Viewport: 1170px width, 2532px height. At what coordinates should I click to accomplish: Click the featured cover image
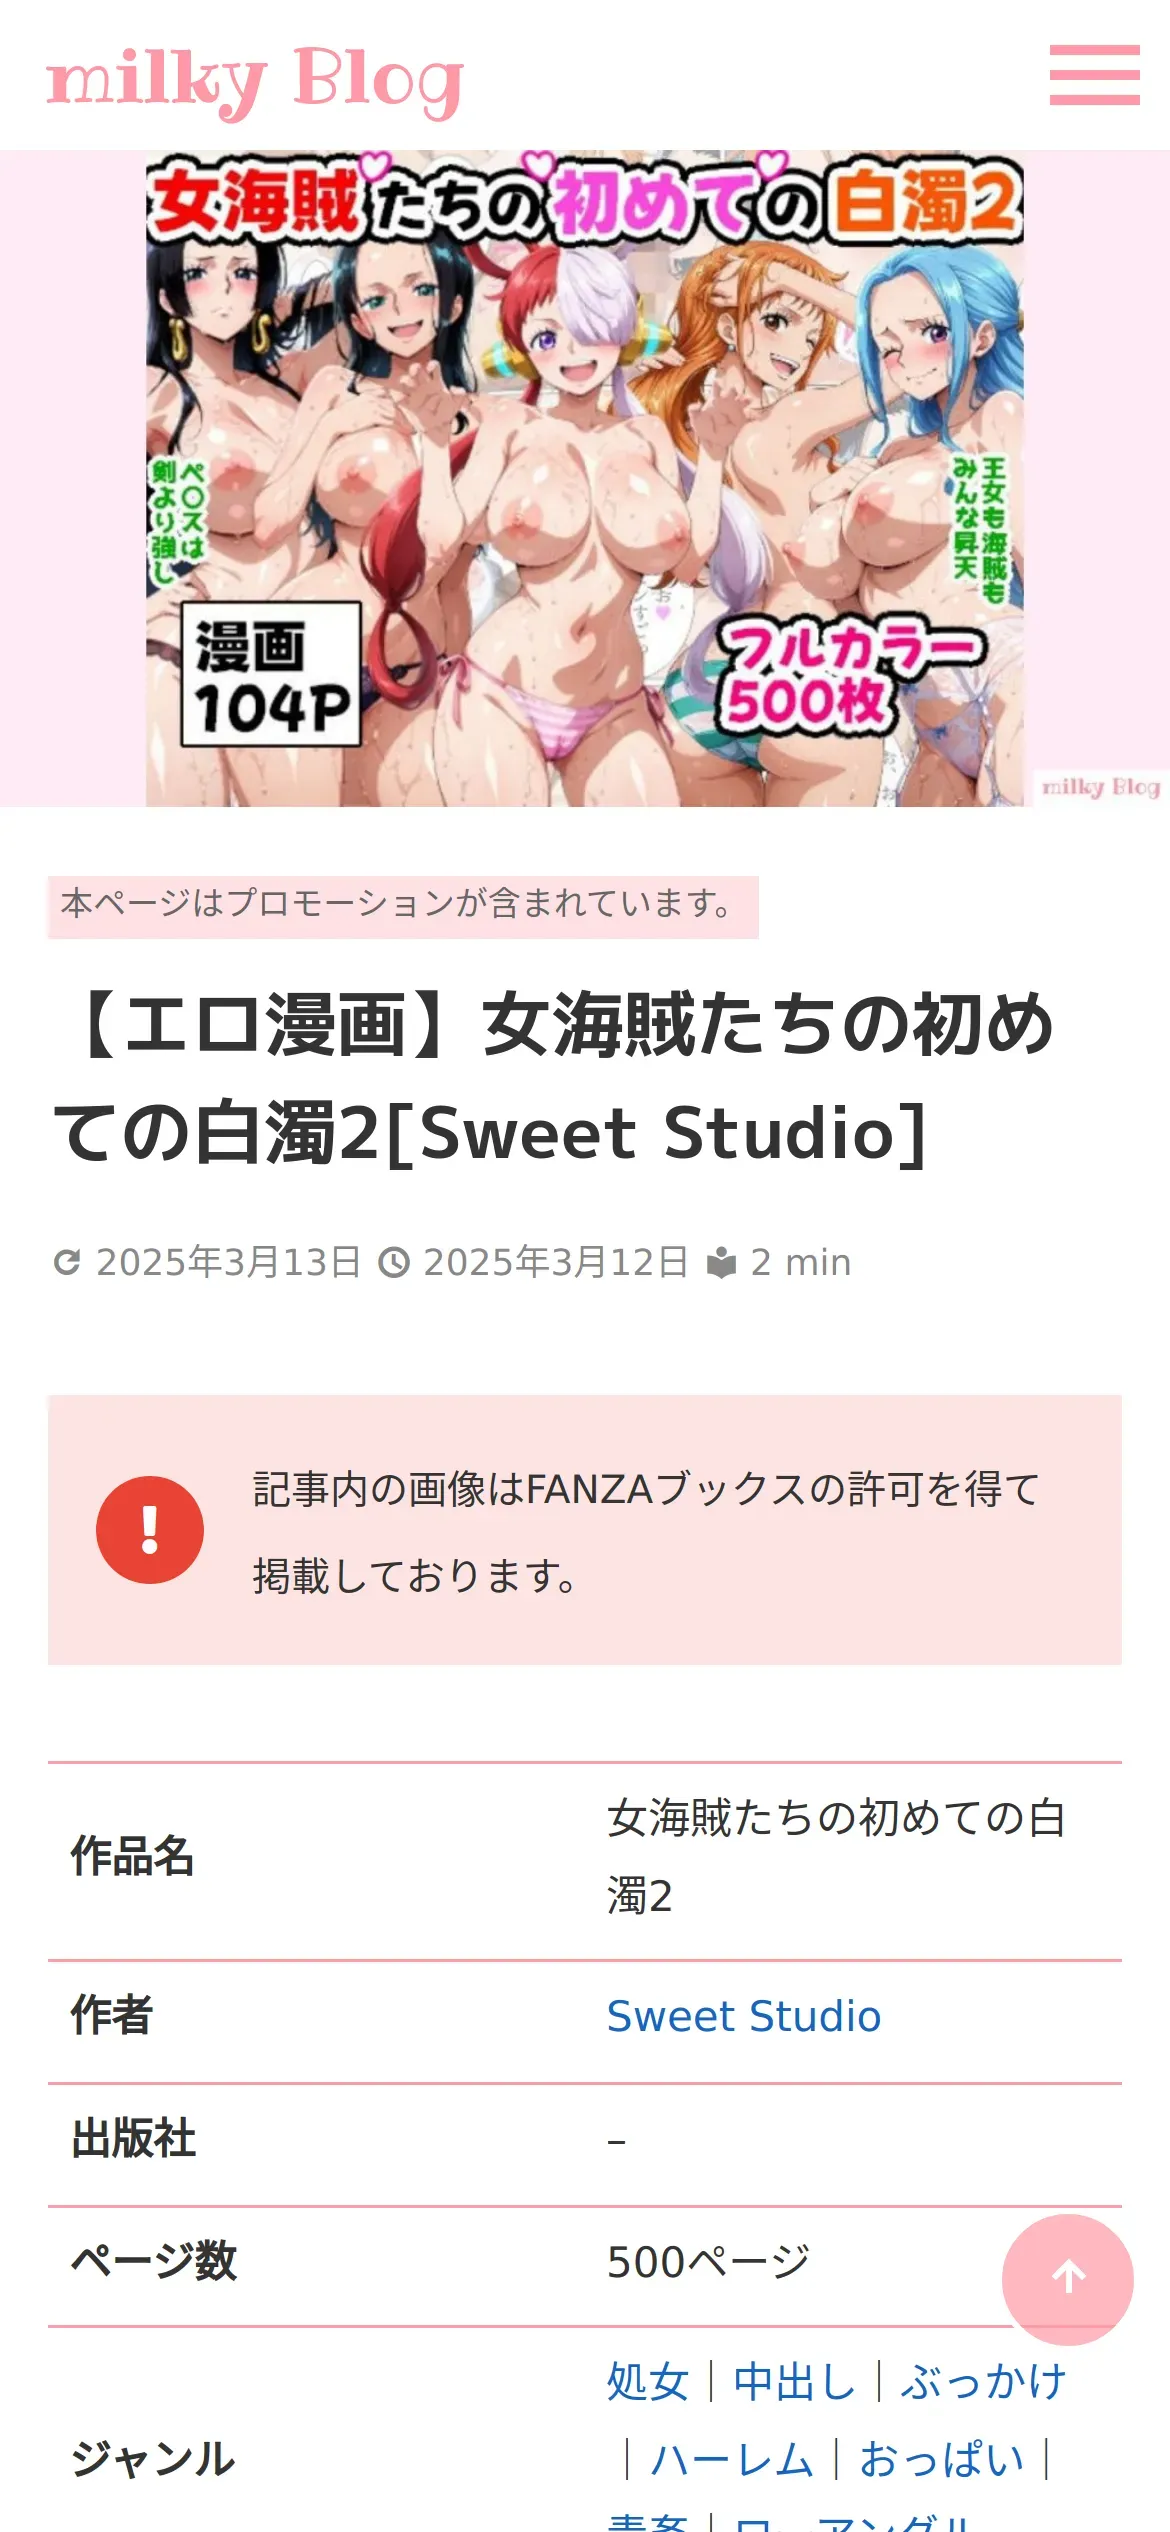click(x=585, y=479)
